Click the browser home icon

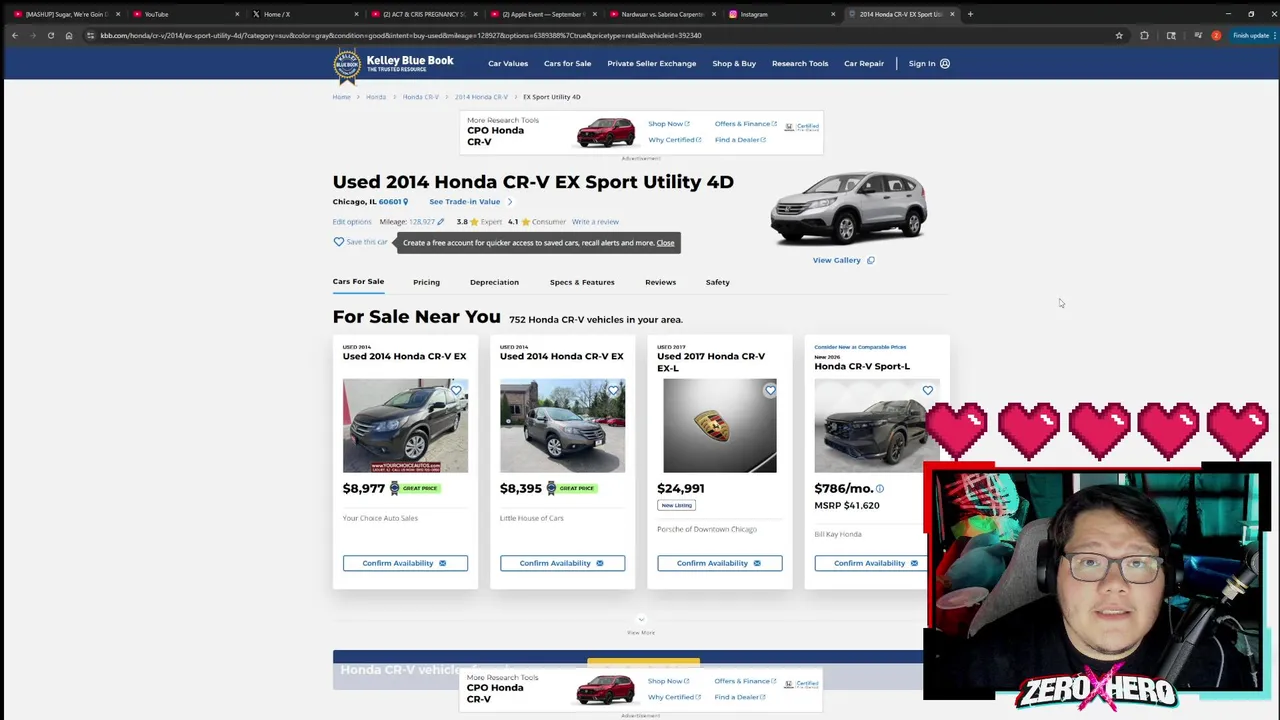pos(69,35)
